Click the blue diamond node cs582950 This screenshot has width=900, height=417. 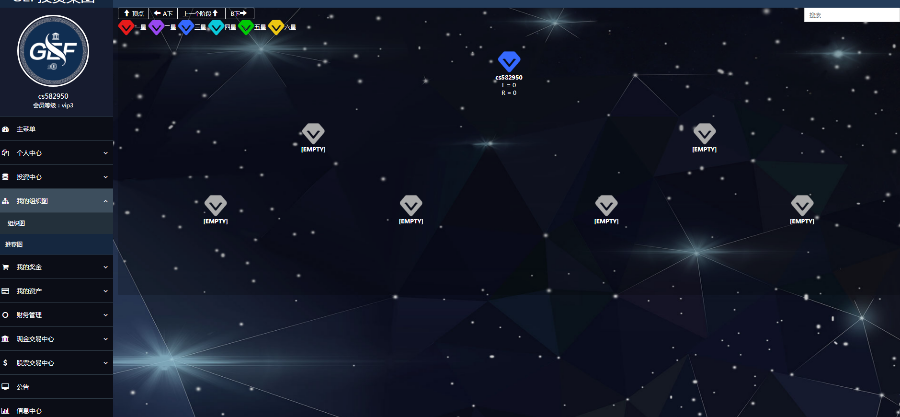(509, 61)
